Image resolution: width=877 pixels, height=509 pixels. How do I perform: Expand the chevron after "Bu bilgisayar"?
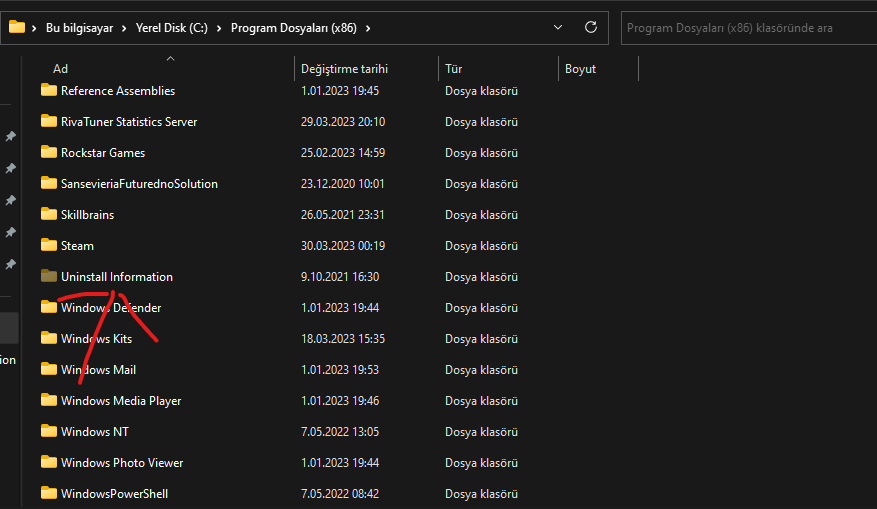pyautogui.click(x=126, y=28)
